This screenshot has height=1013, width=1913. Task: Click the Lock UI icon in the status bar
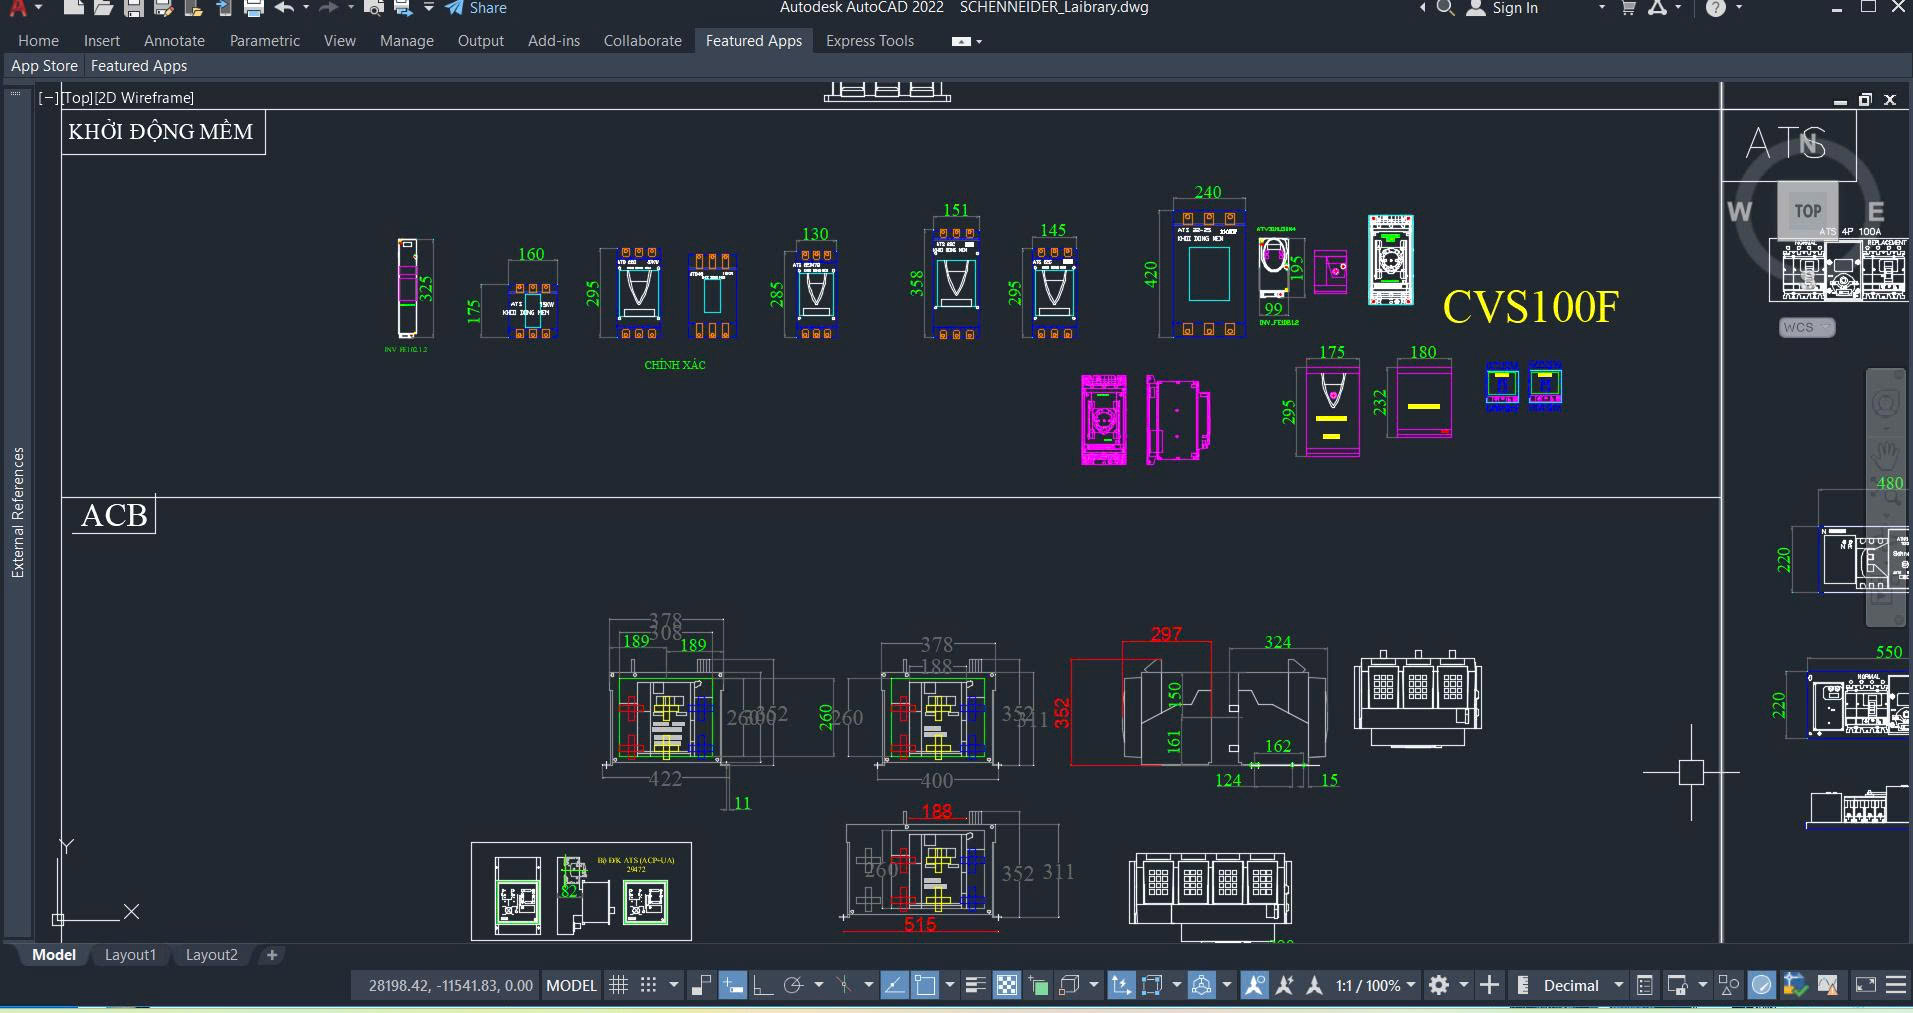[x=1677, y=985]
